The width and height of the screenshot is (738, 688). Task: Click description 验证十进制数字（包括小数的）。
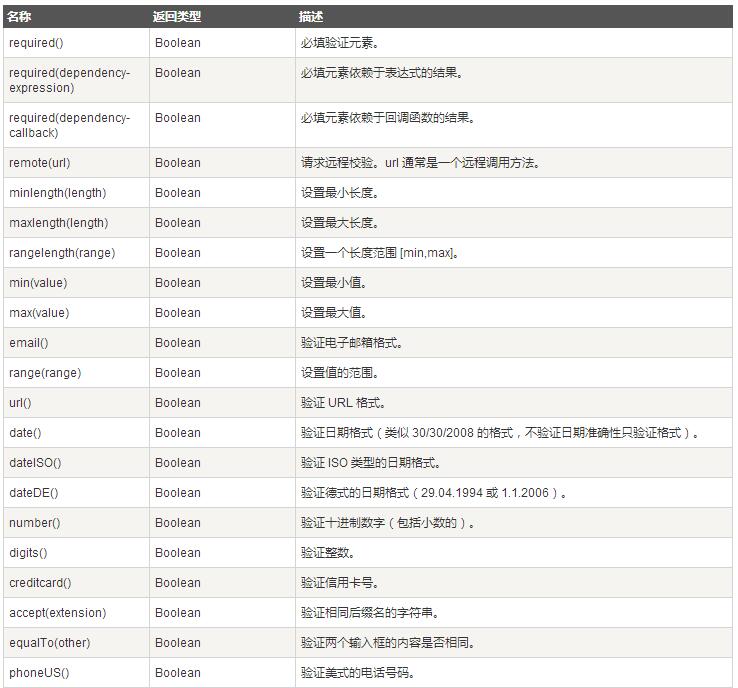(388, 523)
